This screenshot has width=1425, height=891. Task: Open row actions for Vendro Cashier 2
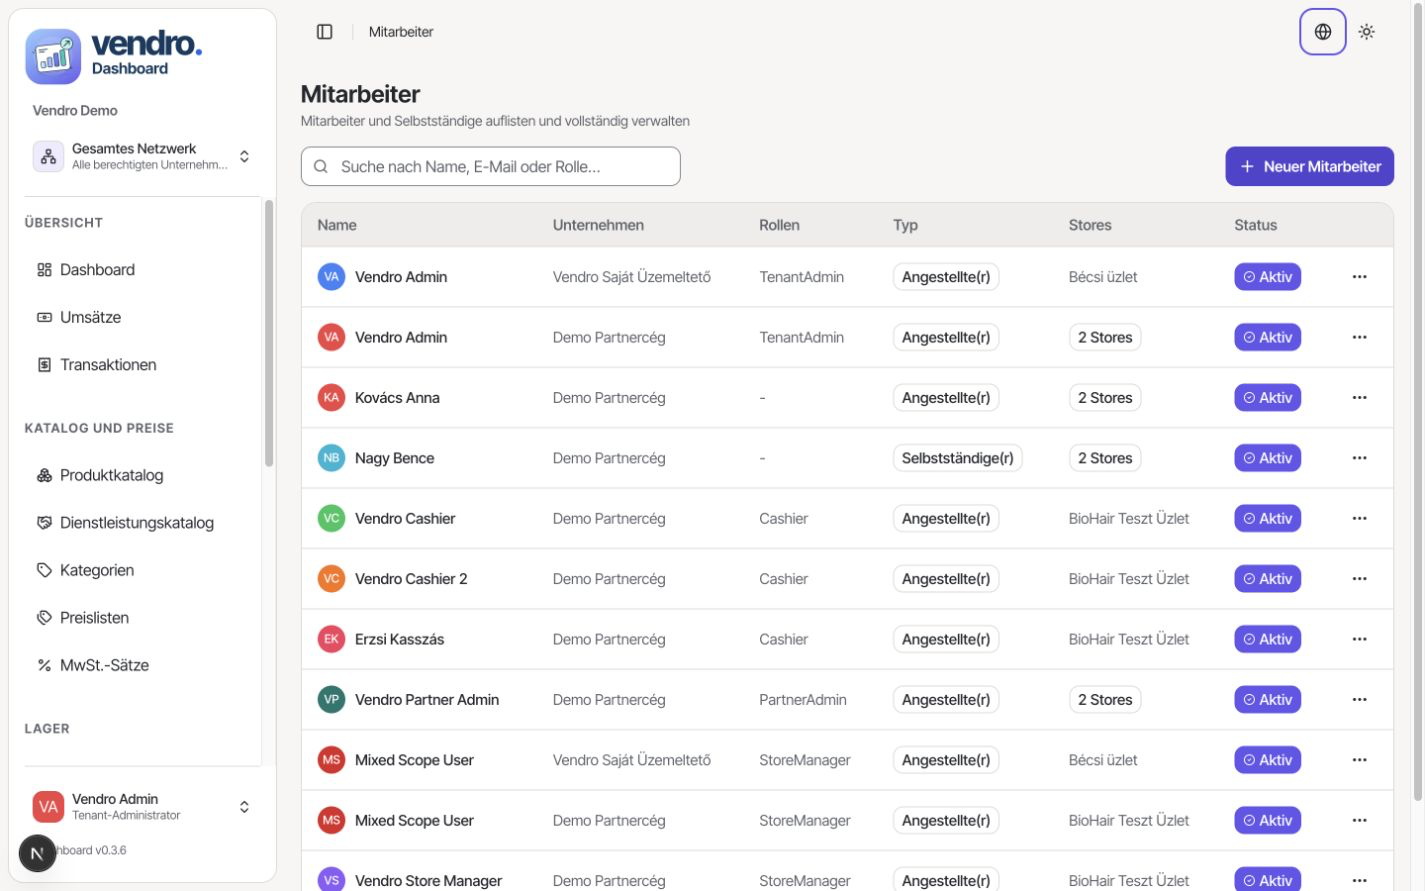coord(1359,579)
